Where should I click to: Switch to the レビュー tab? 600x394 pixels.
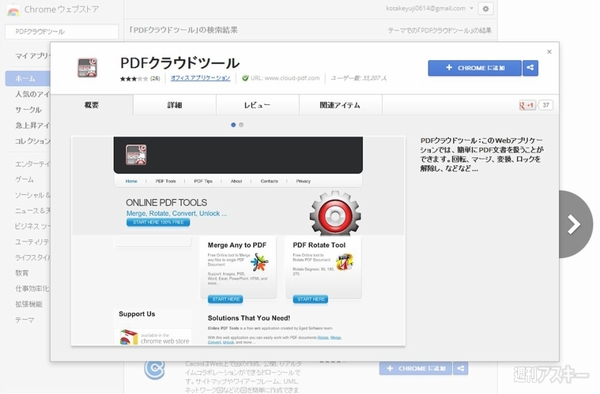(258, 105)
